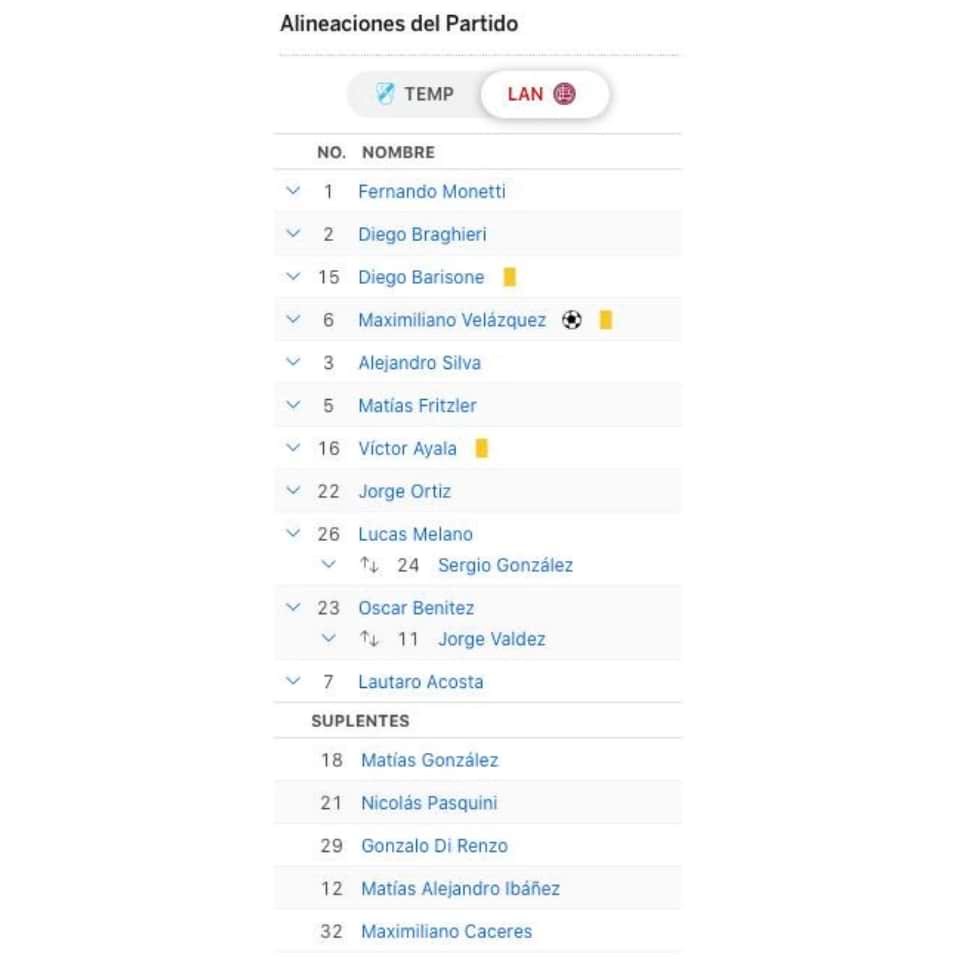960x960 pixels.
Task: Click the substitution arrows icon for Jorge Valdez
Action: 369,639
